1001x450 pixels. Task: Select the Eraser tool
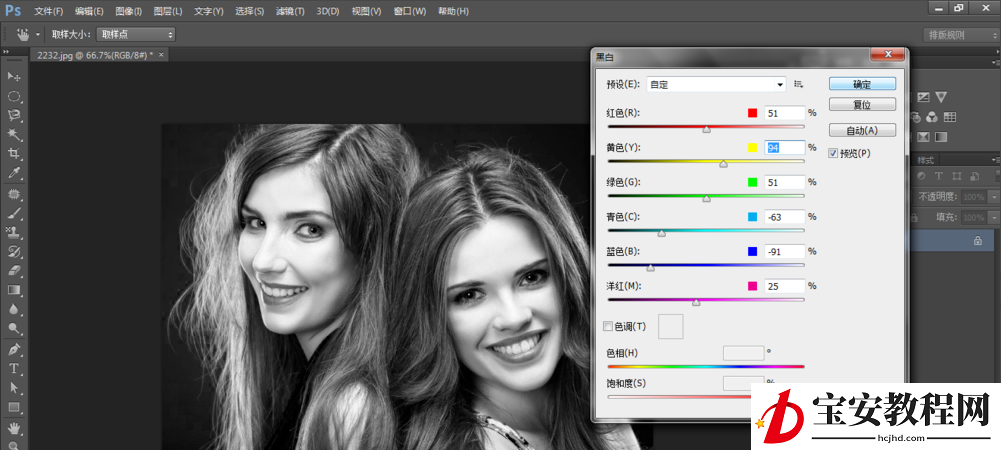coord(14,271)
